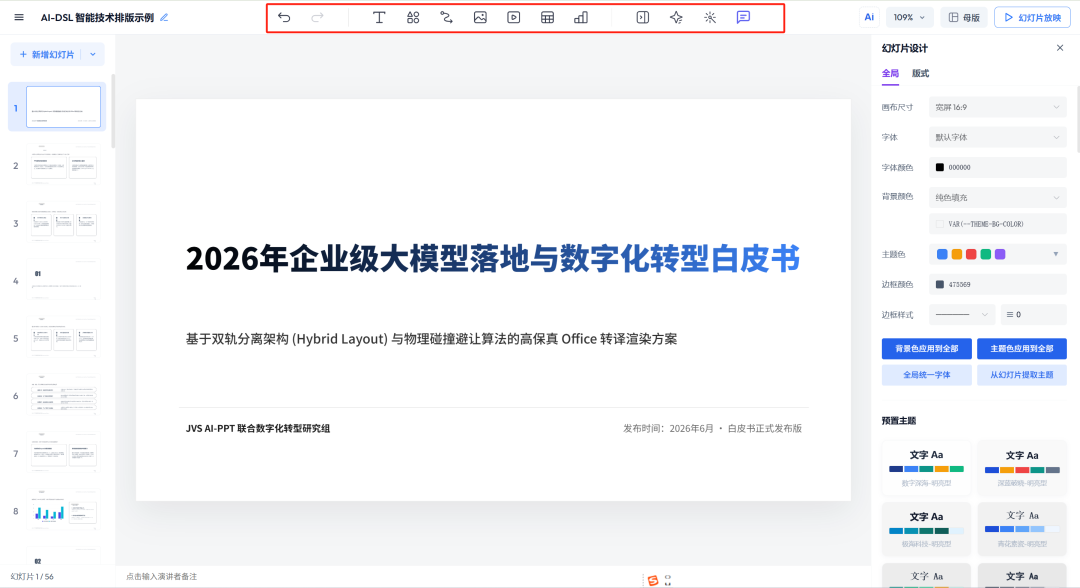Open the 背景颜色 纯色填充 dropdown
Image resolution: width=1080 pixels, height=588 pixels.
(997, 197)
